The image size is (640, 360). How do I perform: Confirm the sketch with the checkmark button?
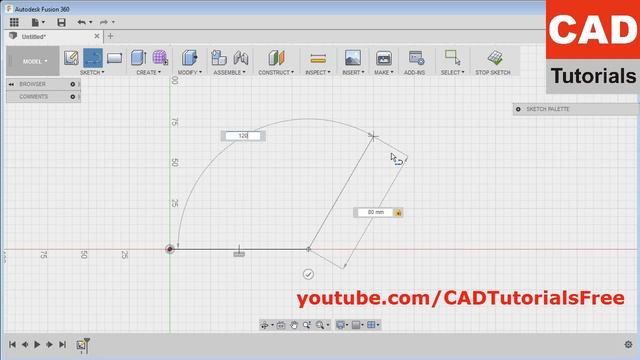[x=308, y=274]
